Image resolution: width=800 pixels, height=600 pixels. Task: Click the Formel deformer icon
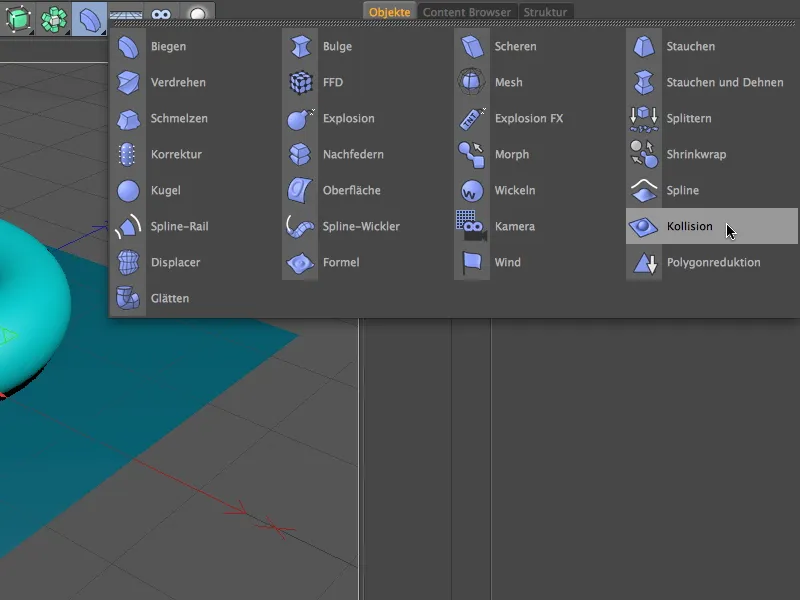click(x=300, y=263)
